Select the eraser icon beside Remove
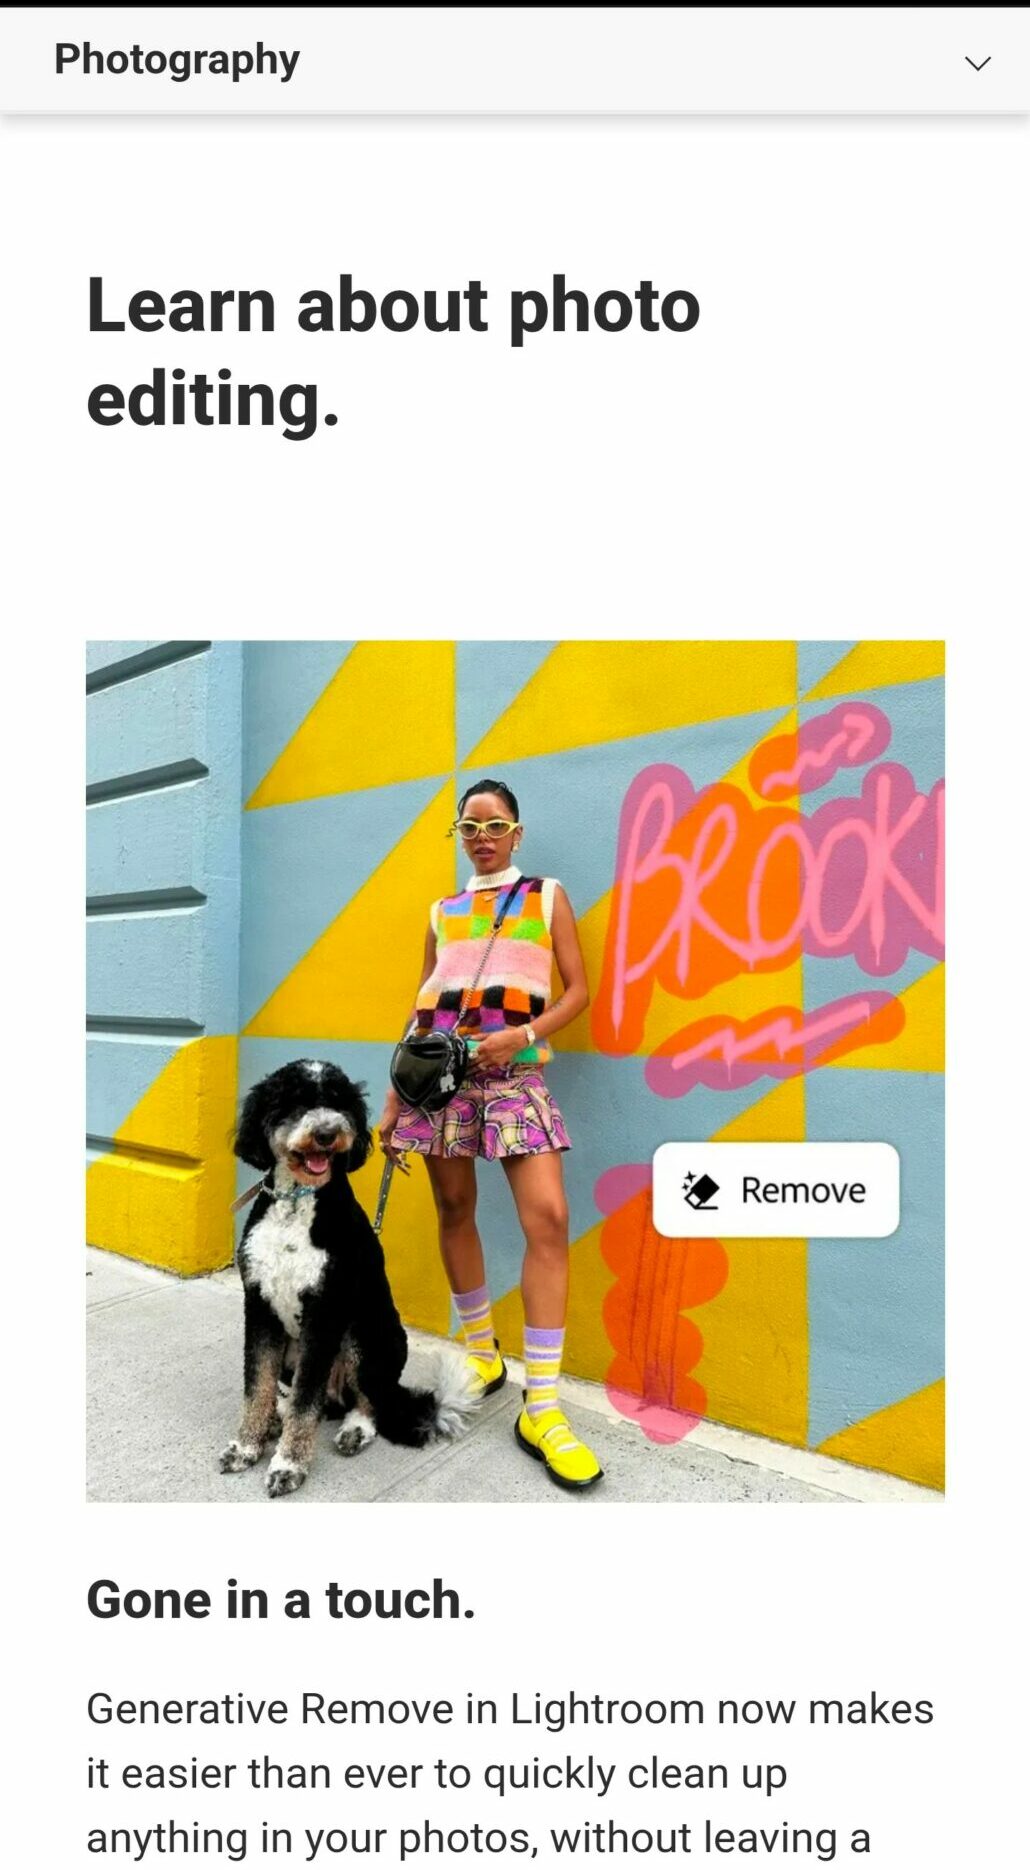 coord(701,1190)
